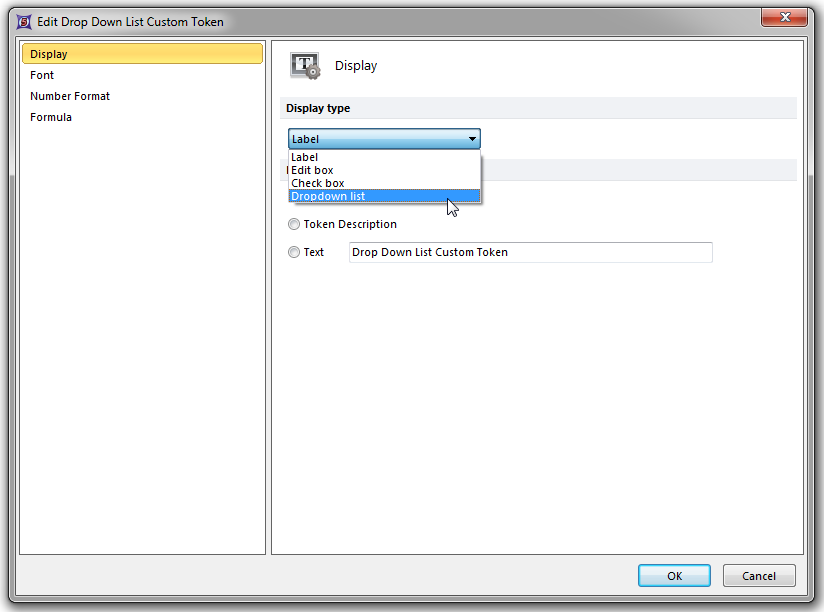Click the arrow on the Display type dropdown

472,139
